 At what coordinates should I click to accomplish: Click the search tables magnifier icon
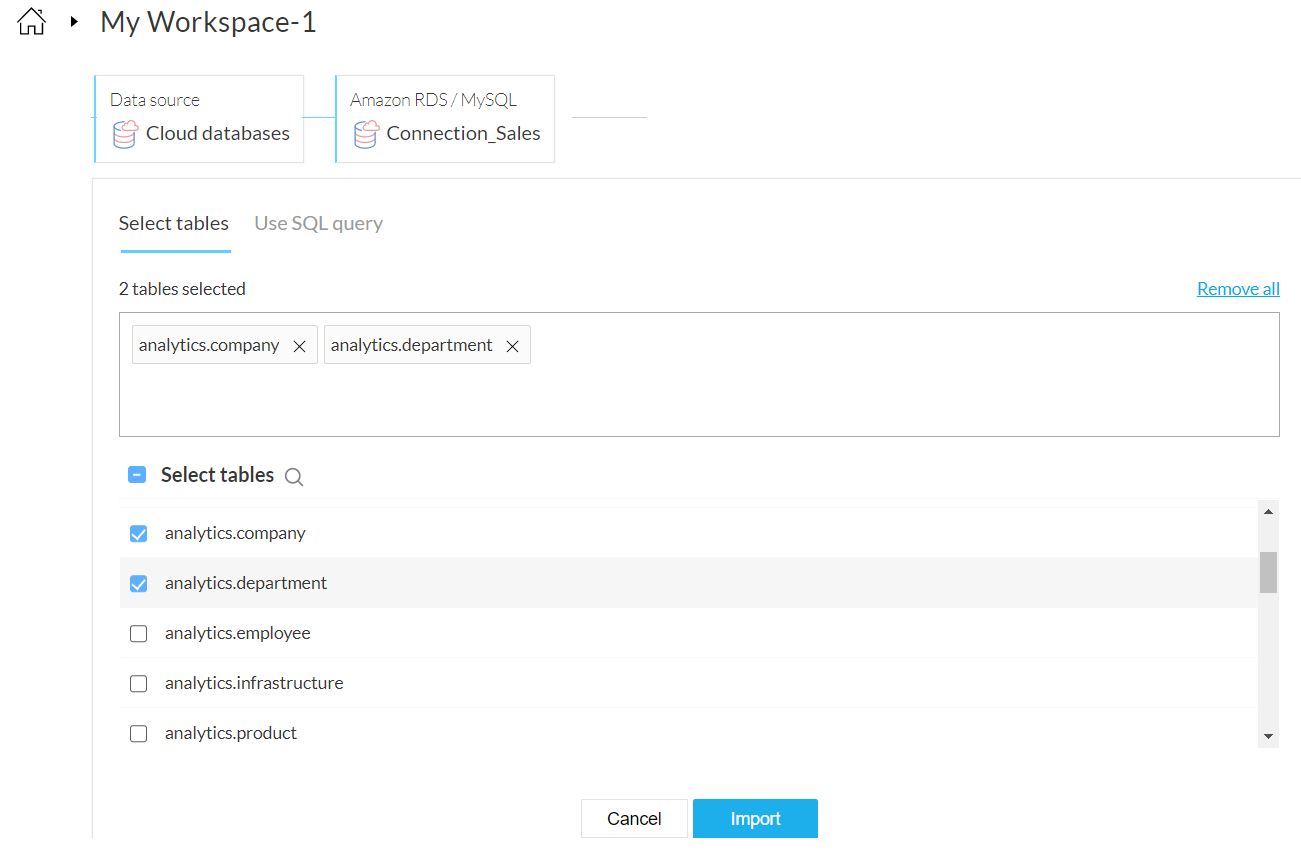pyautogui.click(x=293, y=477)
